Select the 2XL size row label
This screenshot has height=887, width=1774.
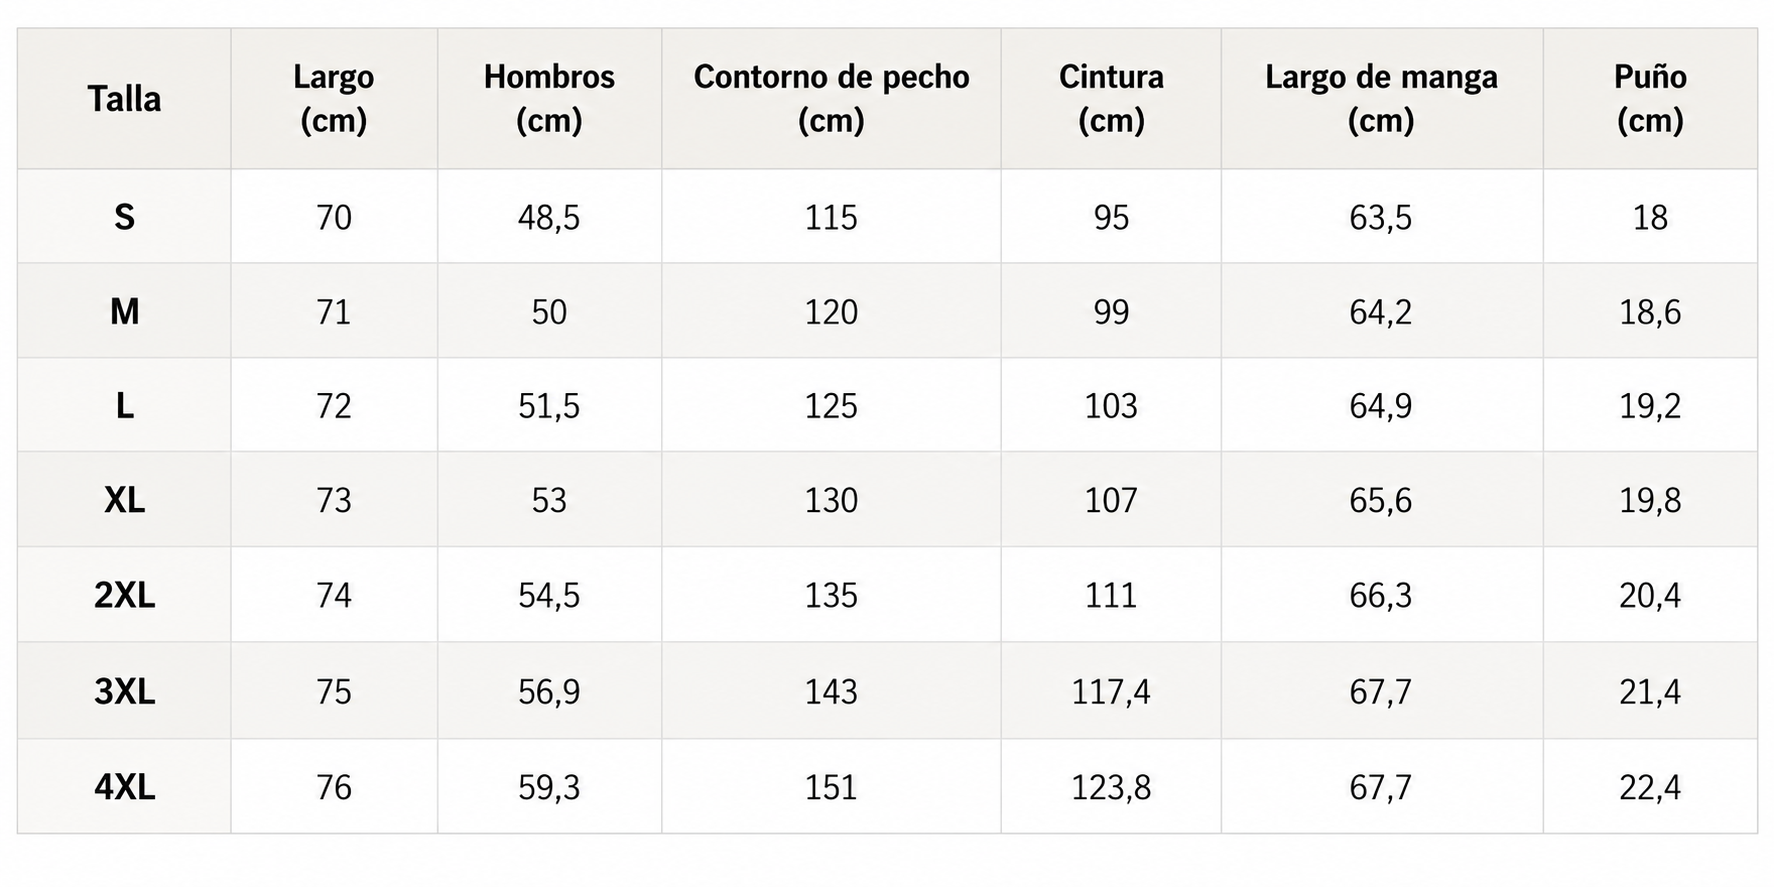click(x=124, y=595)
